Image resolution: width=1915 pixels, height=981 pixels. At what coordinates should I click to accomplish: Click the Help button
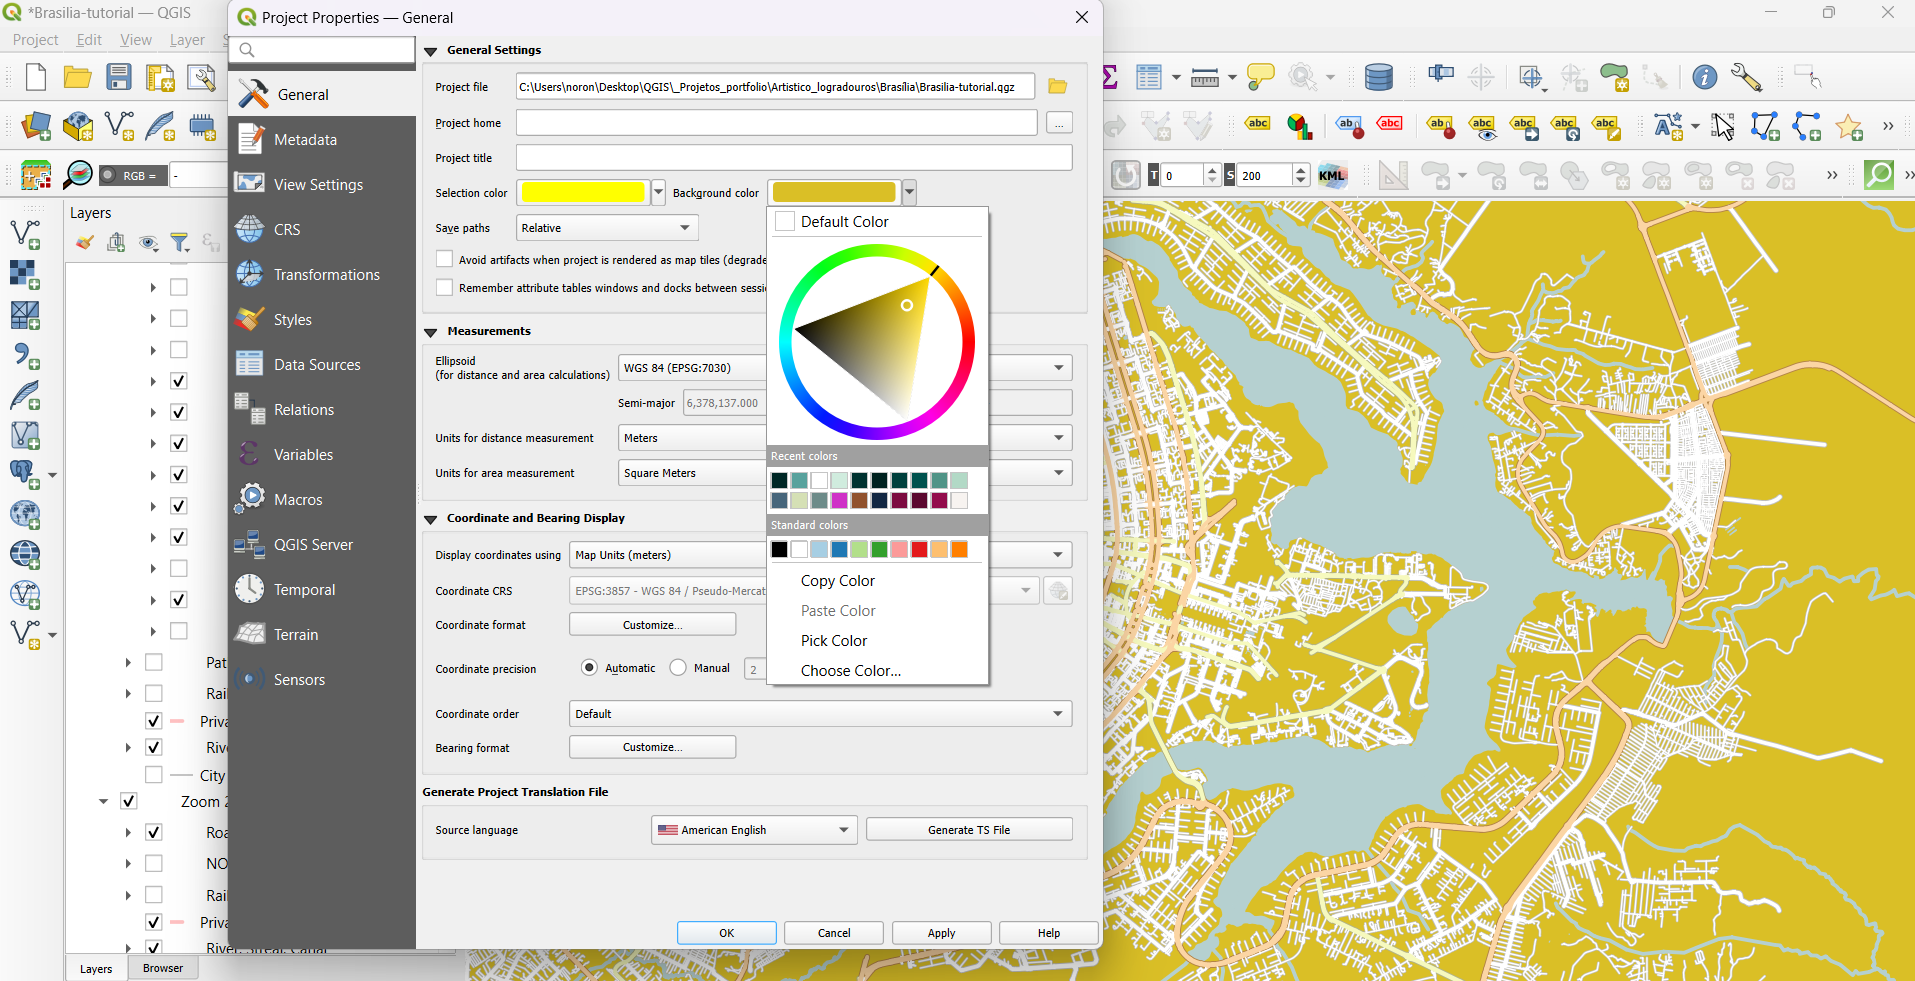click(x=1049, y=933)
